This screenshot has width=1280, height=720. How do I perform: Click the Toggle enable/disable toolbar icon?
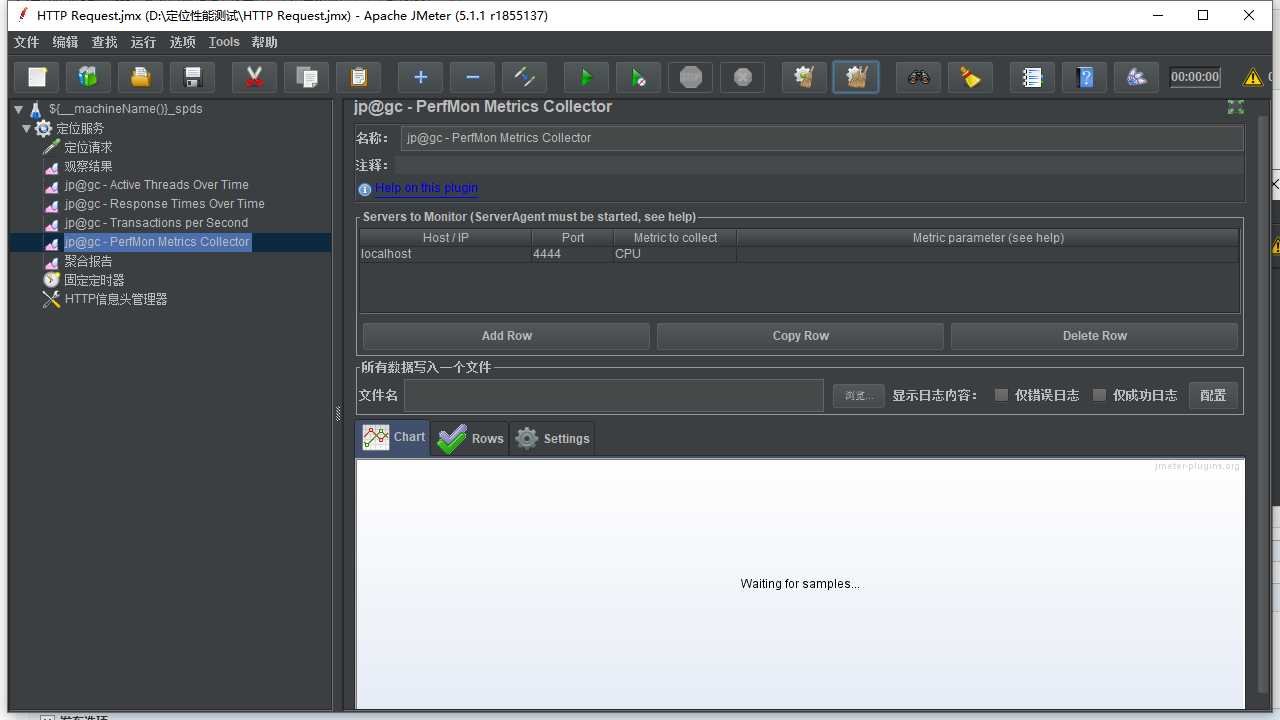click(525, 77)
